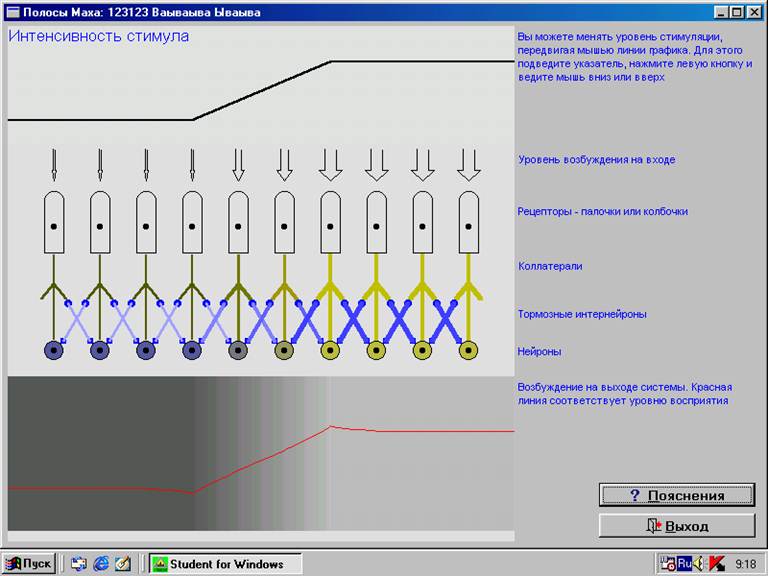This screenshot has width=768, height=576.
Task: Click the label Уровень возбуждения на входе
Action: [x=597, y=160]
